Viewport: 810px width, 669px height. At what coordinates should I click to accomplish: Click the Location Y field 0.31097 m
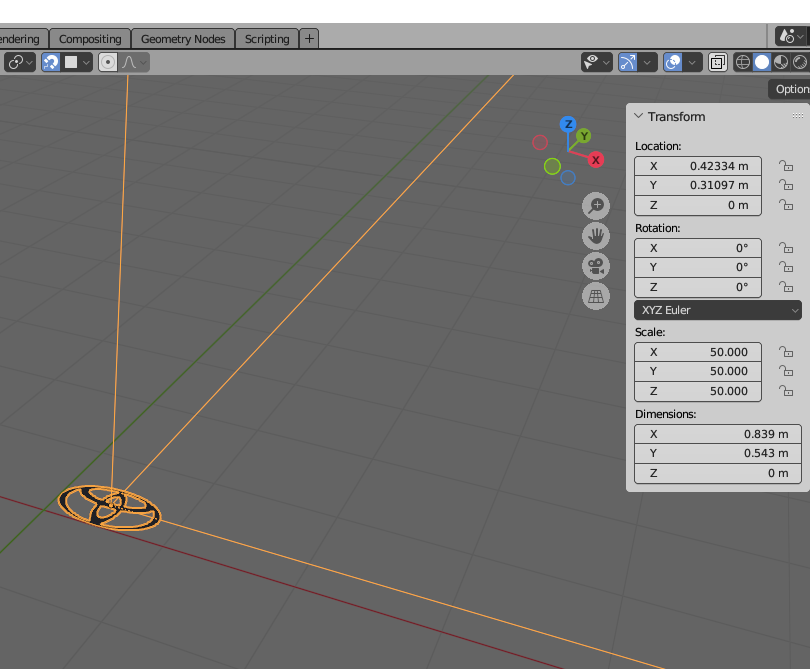coord(698,185)
